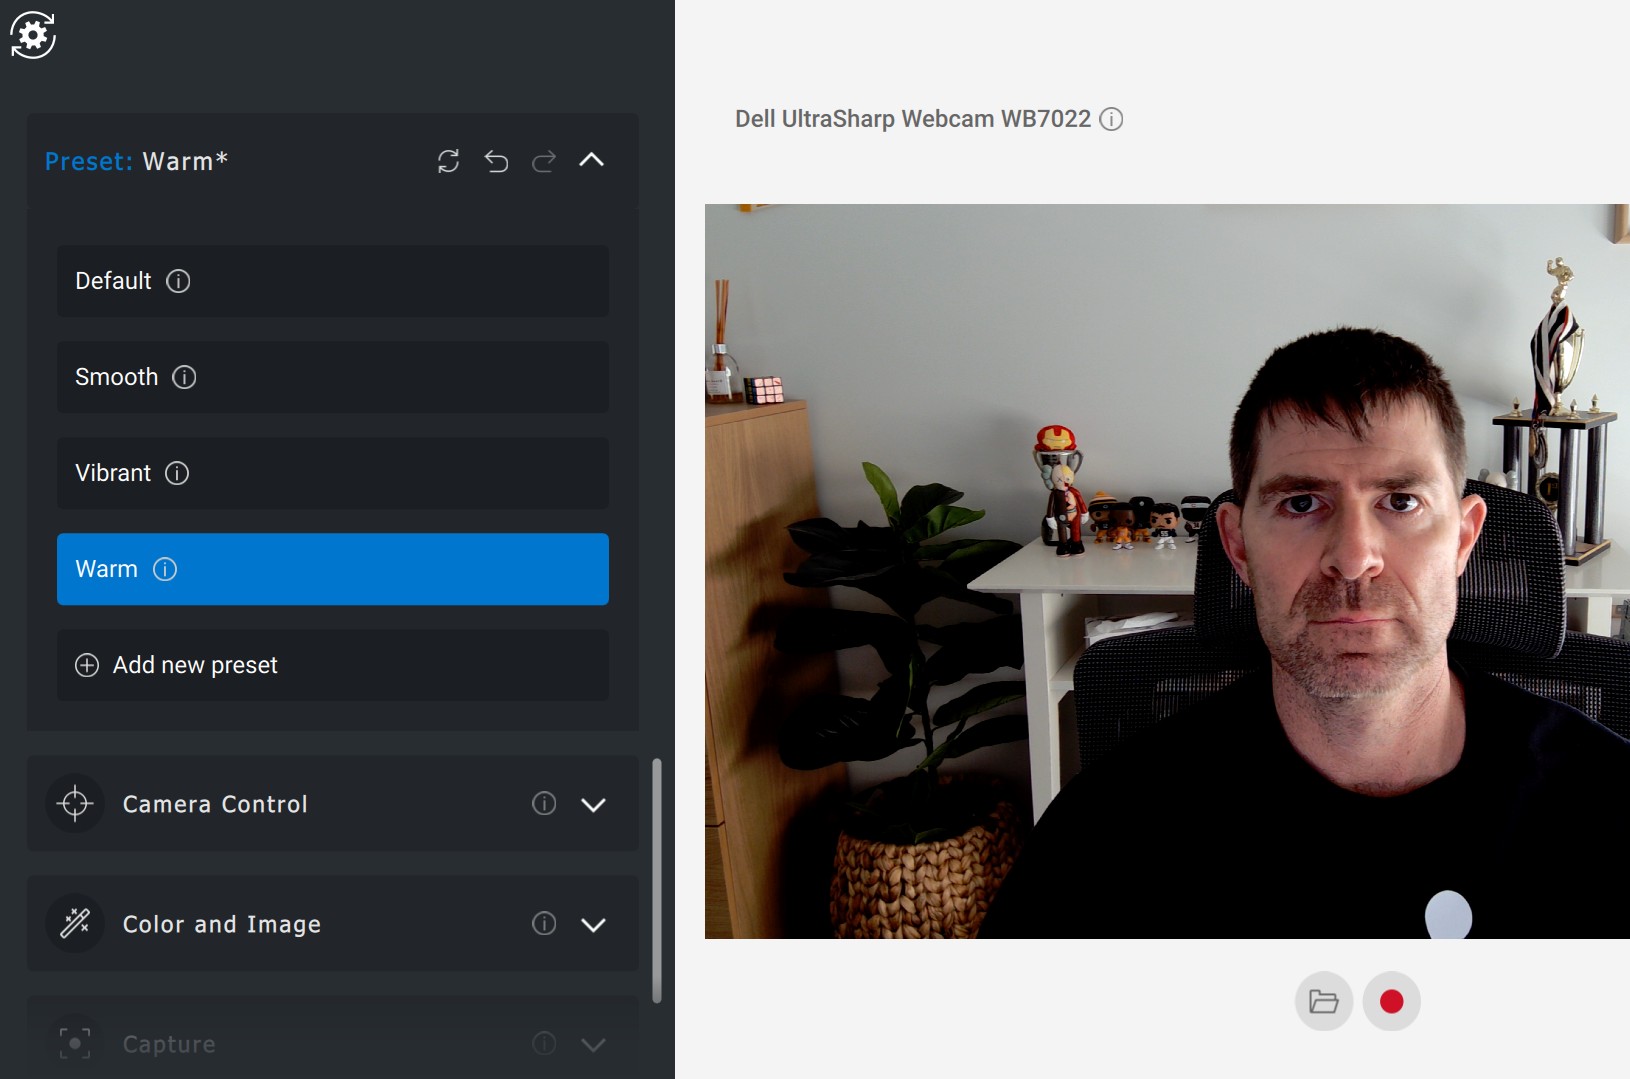This screenshot has width=1630, height=1079.
Task: Expand the Capture section
Action: pos(593,1043)
